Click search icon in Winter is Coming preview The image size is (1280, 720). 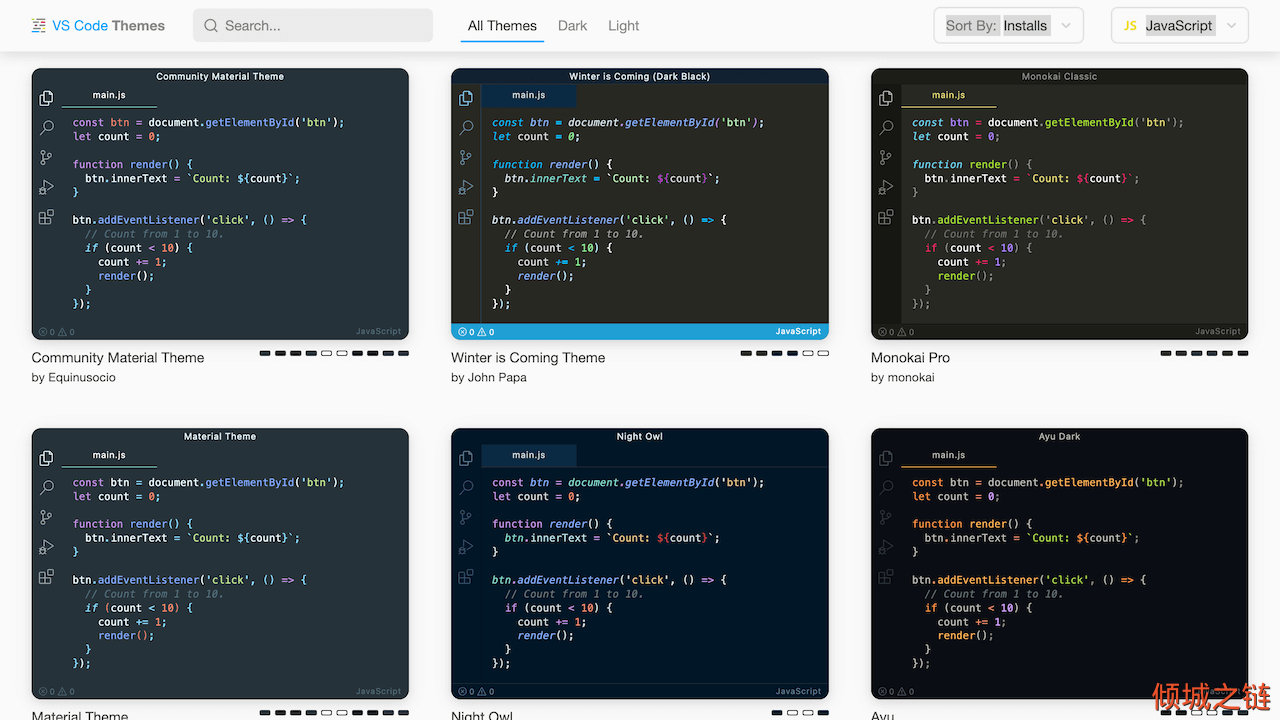(x=466, y=127)
